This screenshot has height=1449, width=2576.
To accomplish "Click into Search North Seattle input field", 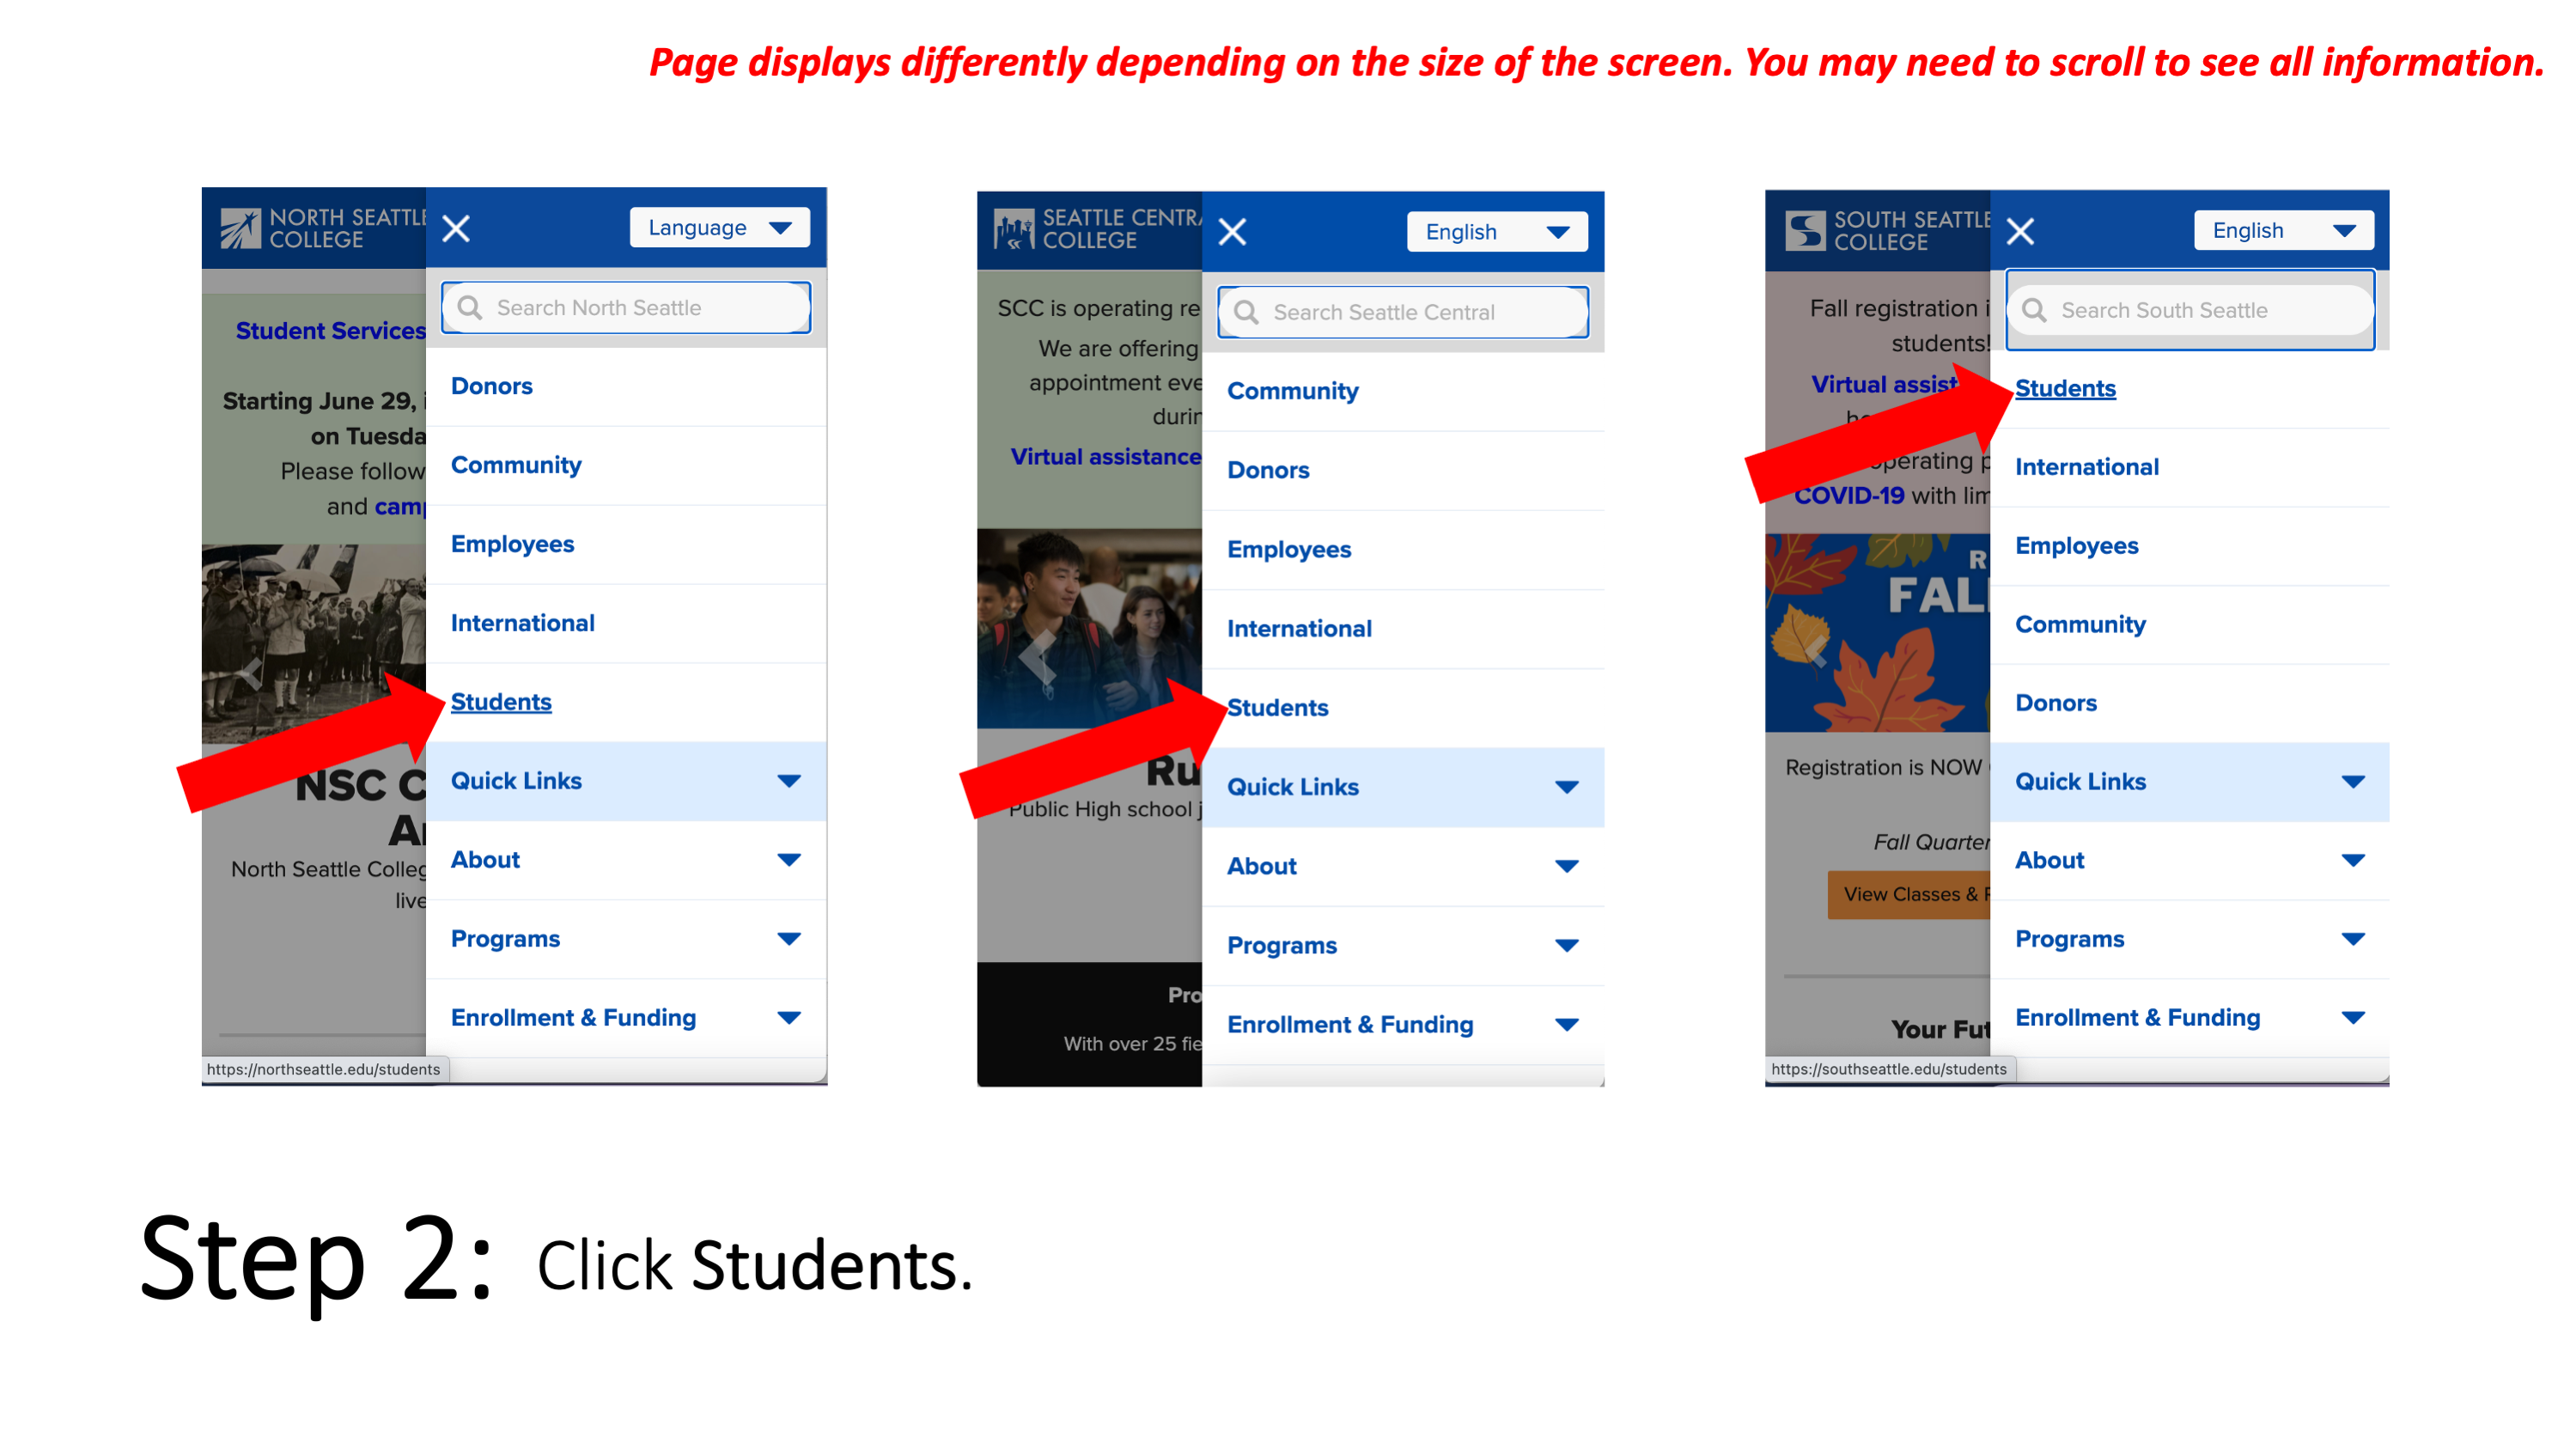I will [x=626, y=309].
